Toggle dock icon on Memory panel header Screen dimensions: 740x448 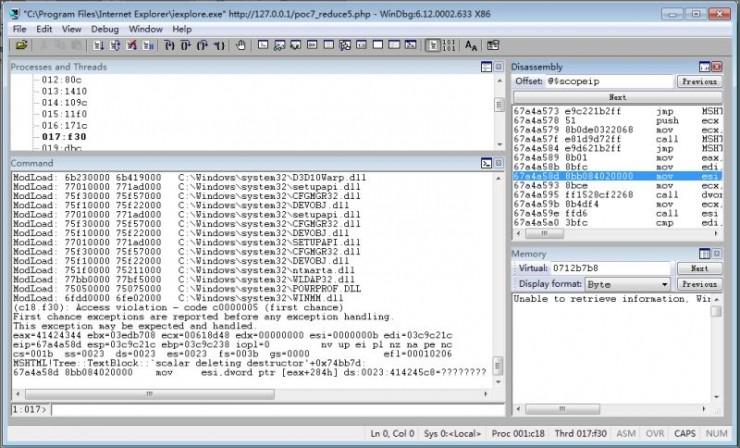pos(705,254)
